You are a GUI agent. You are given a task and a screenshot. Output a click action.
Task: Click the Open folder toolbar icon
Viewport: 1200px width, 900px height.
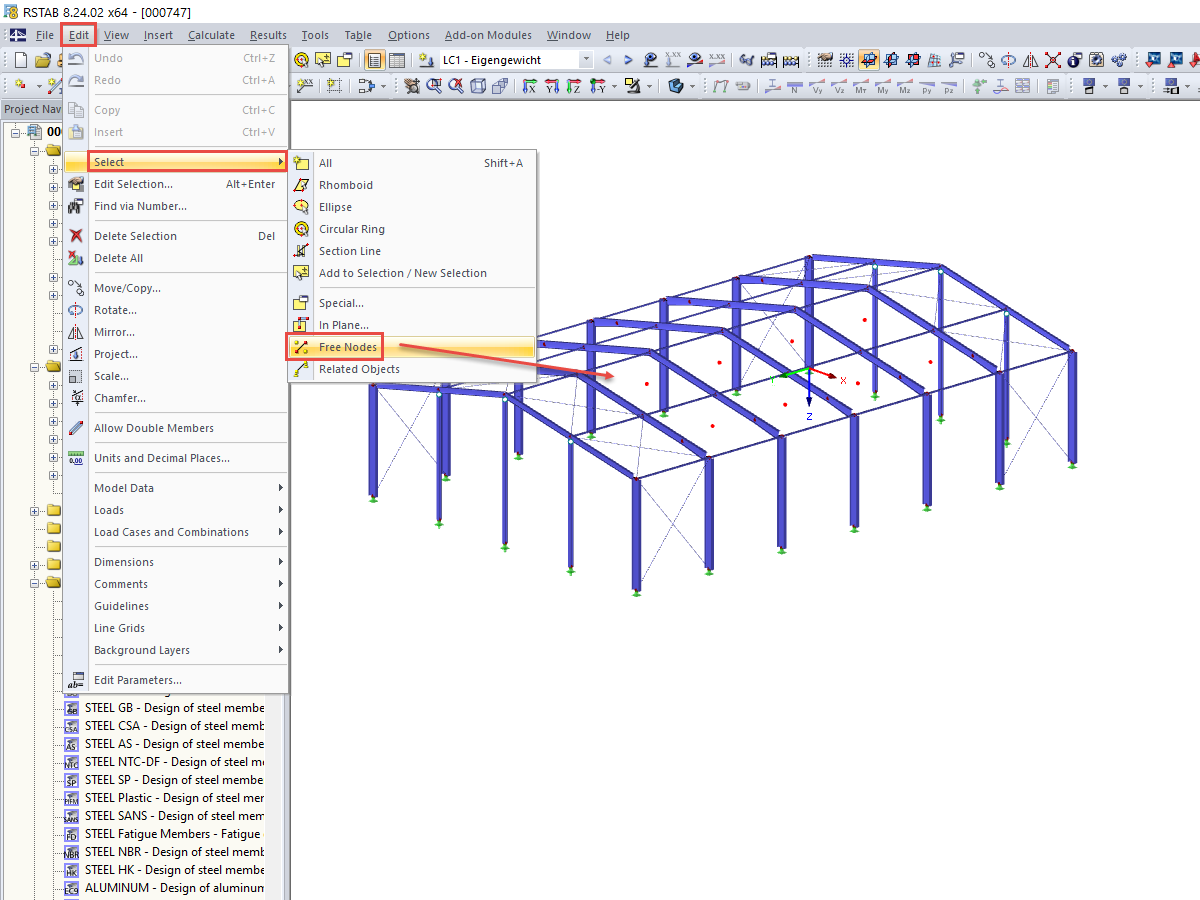point(43,60)
